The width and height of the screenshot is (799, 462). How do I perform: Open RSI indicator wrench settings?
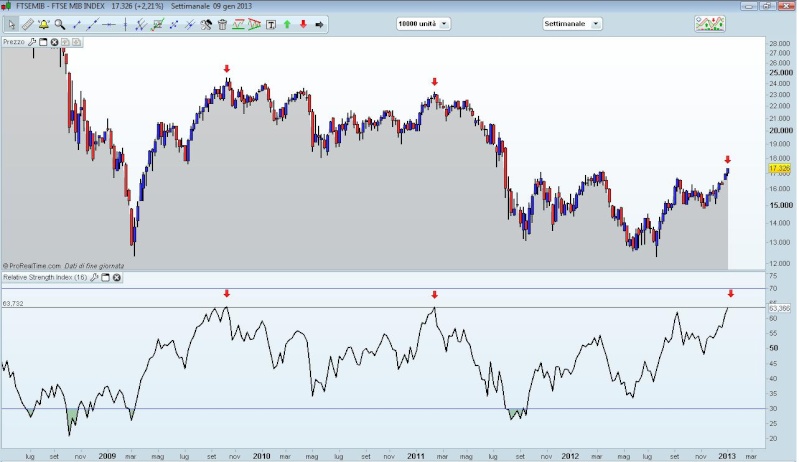(94, 278)
